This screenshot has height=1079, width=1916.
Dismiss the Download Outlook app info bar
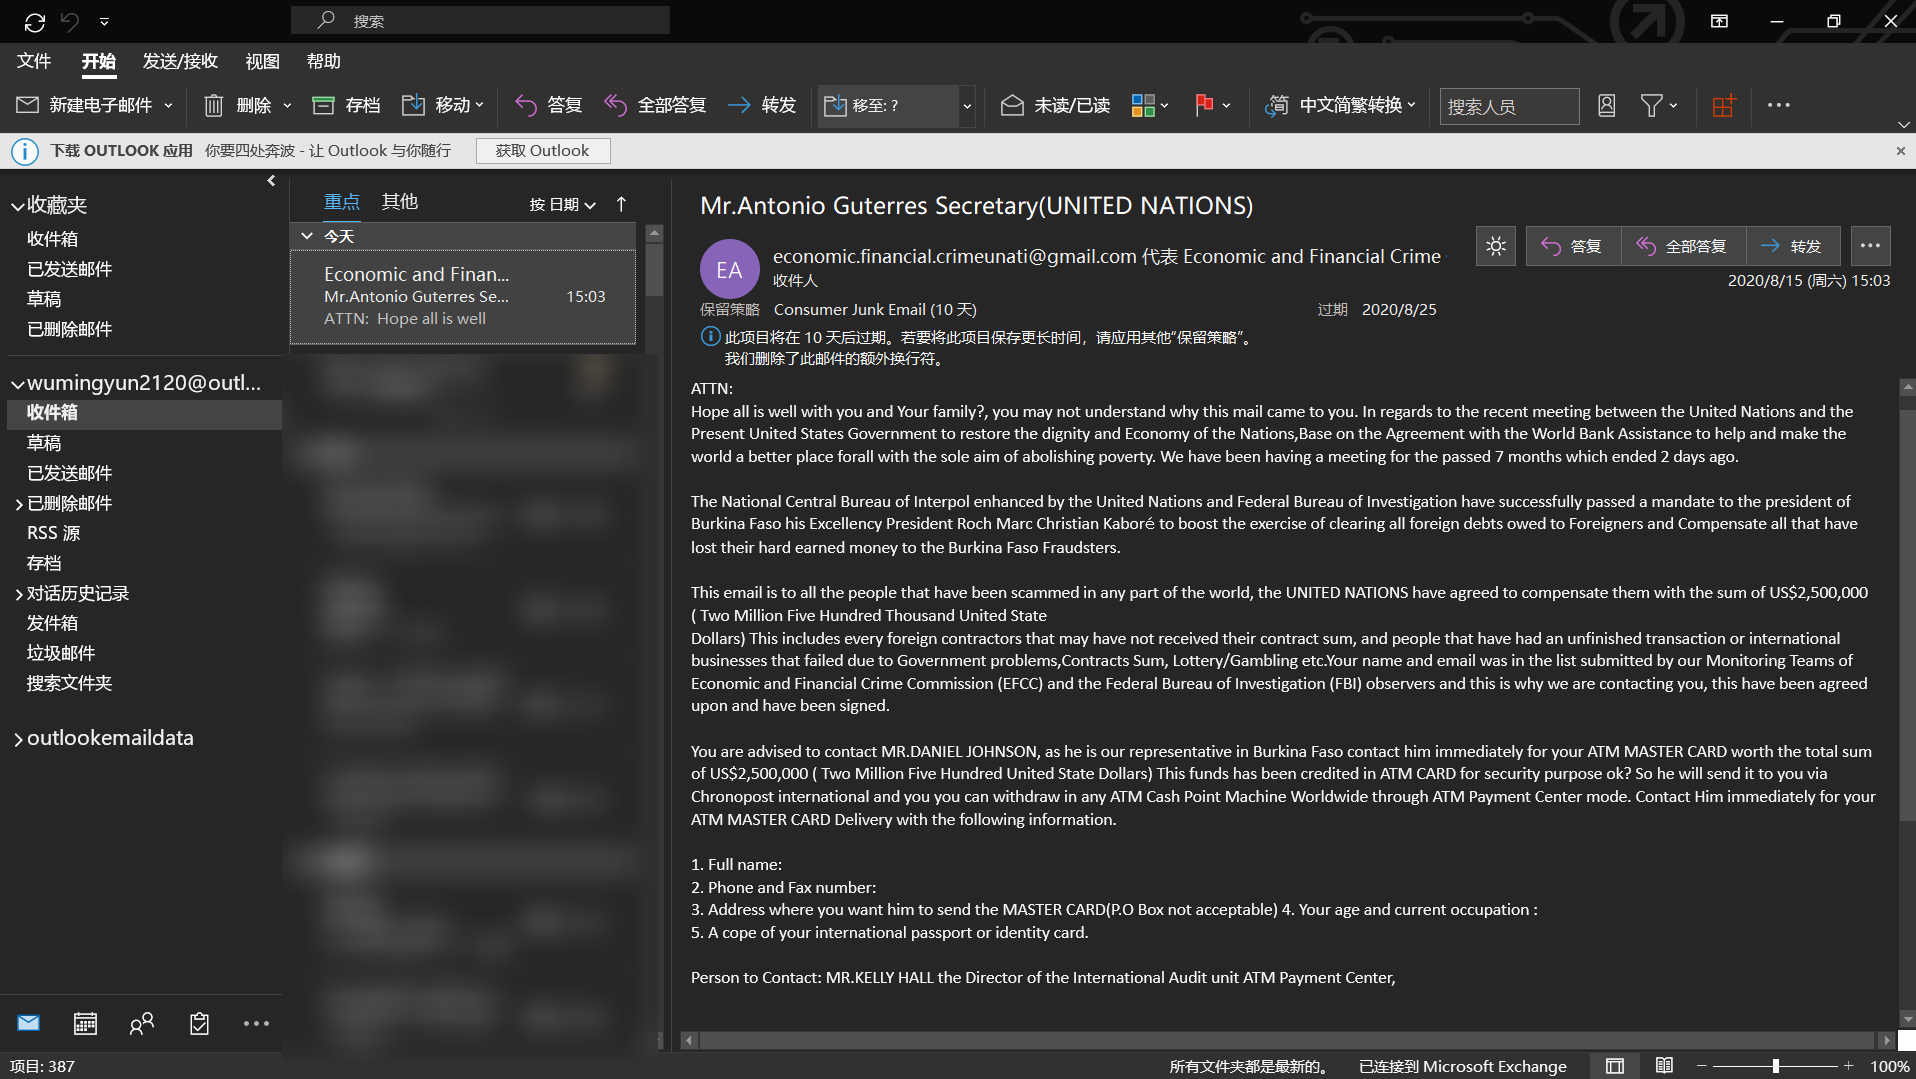1901,151
